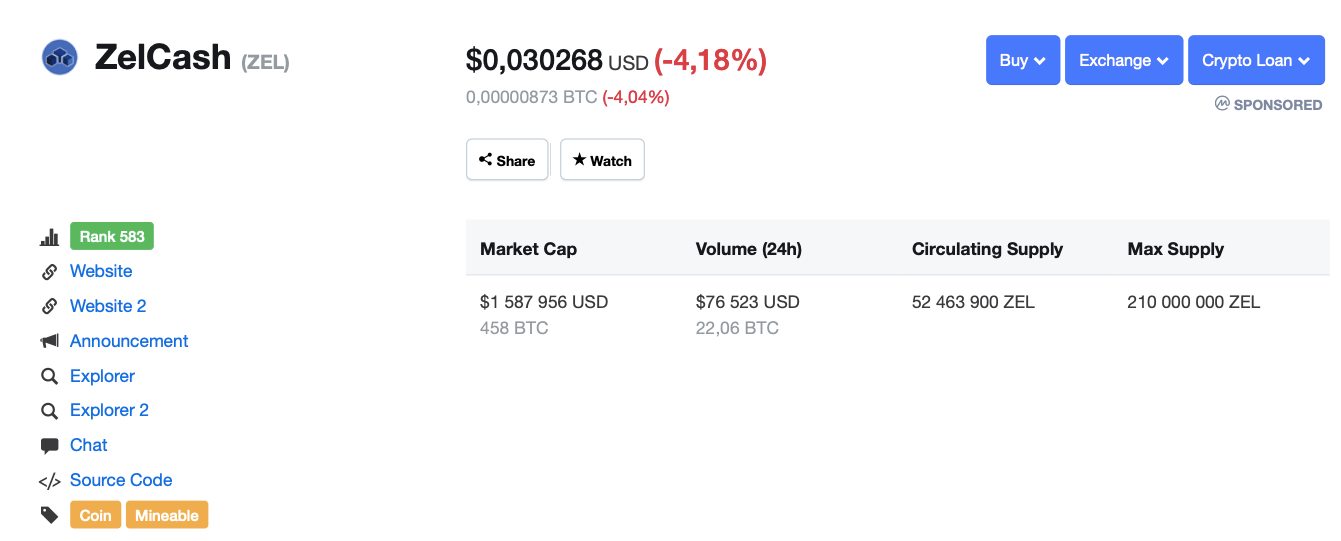Visit the Explorer 2 link
Screen dimensions: 1341x541
pyautogui.click(x=109, y=410)
